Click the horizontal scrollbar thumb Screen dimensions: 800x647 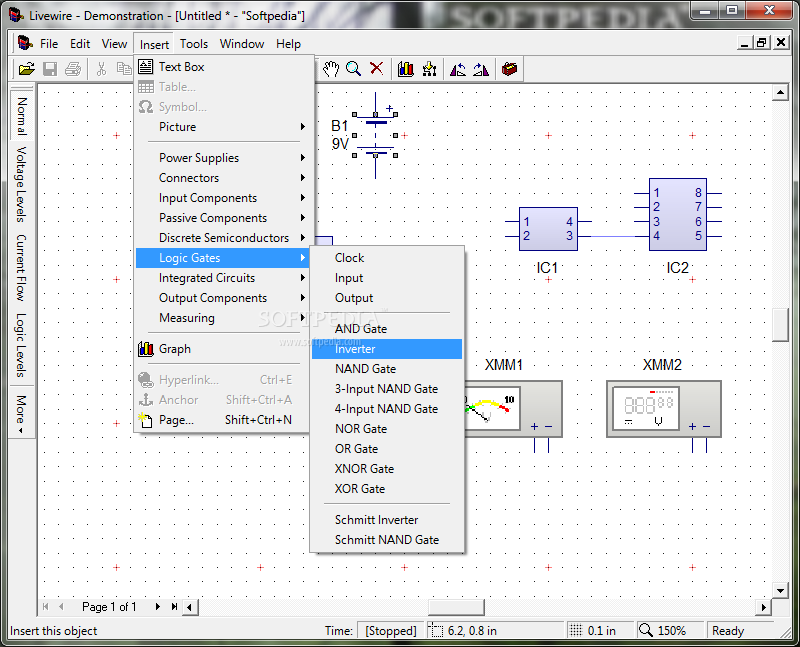tap(456, 607)
